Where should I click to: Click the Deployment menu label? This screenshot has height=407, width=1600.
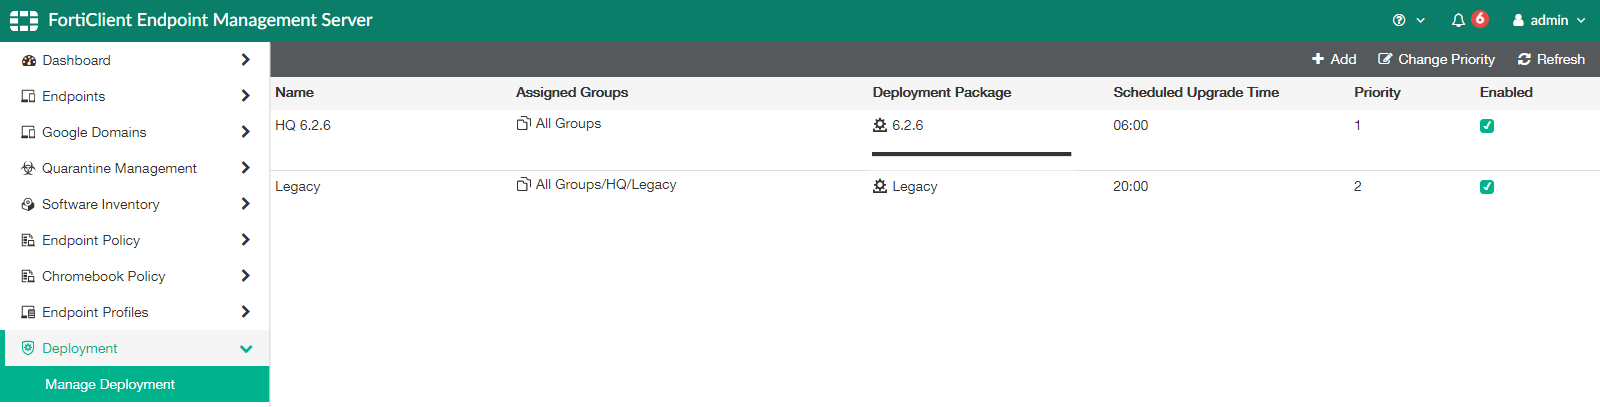coord(80,348)
